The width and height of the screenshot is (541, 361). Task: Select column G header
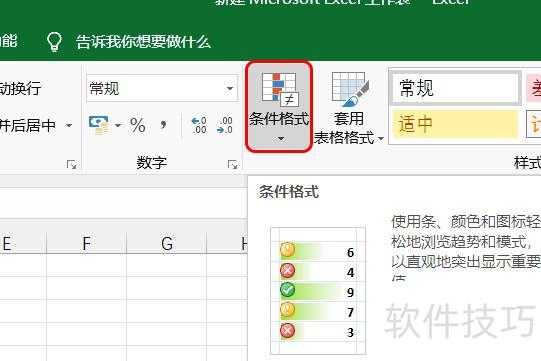click(167, 243)
